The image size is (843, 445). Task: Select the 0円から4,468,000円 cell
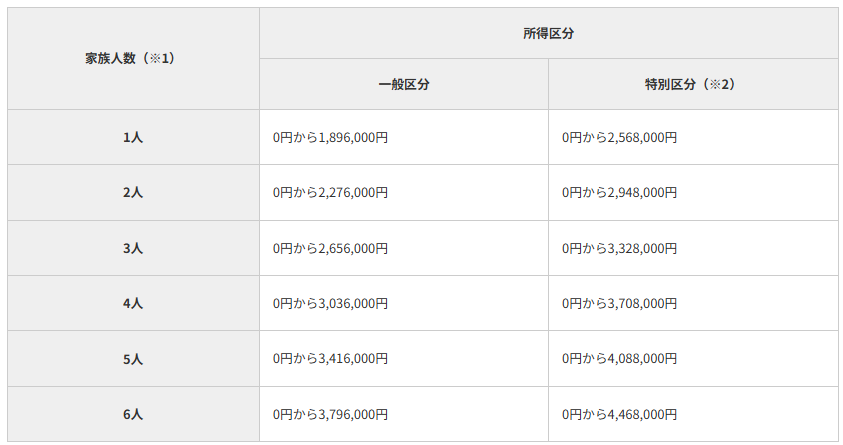[x=619, y=414]
